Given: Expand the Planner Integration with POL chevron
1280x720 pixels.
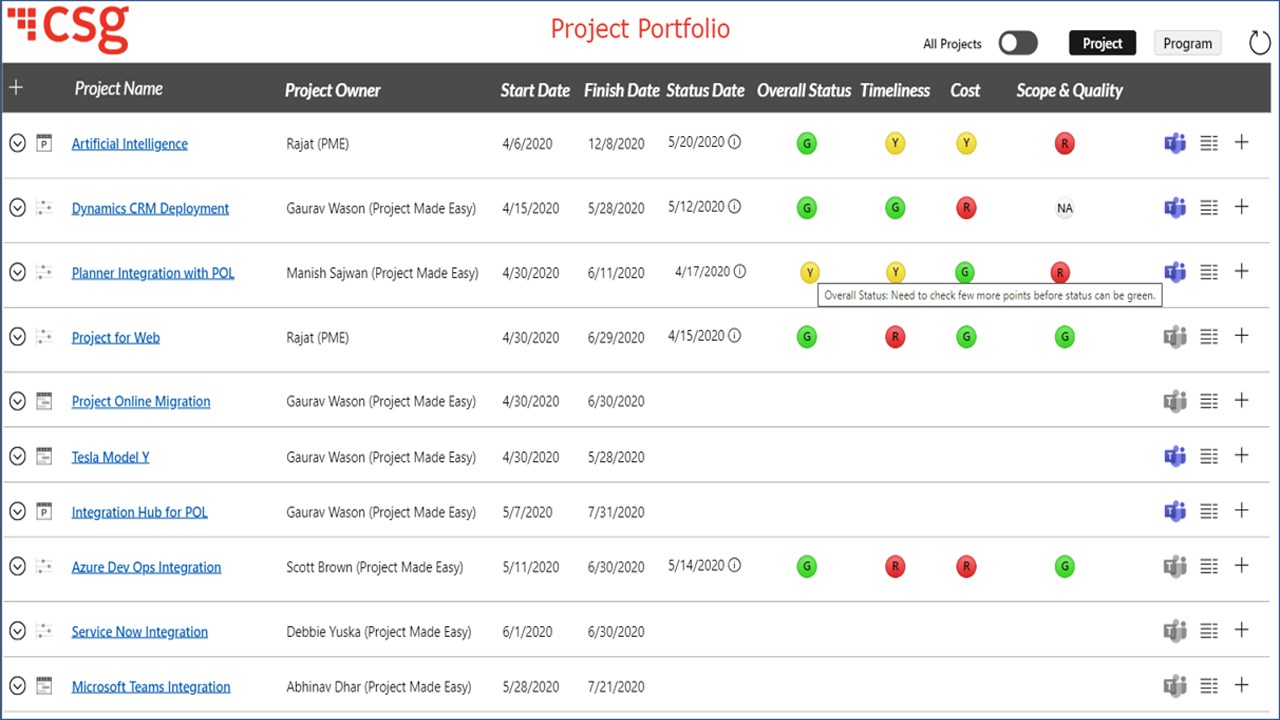Looking at the screenshot, I should click(x=17, y=272).
